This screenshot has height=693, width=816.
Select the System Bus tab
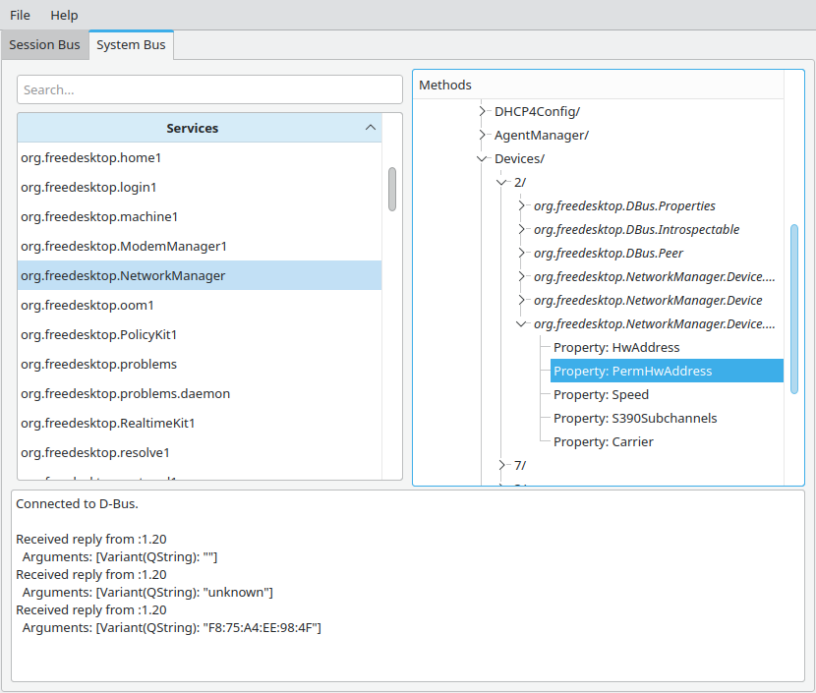[x=131, y=45]
